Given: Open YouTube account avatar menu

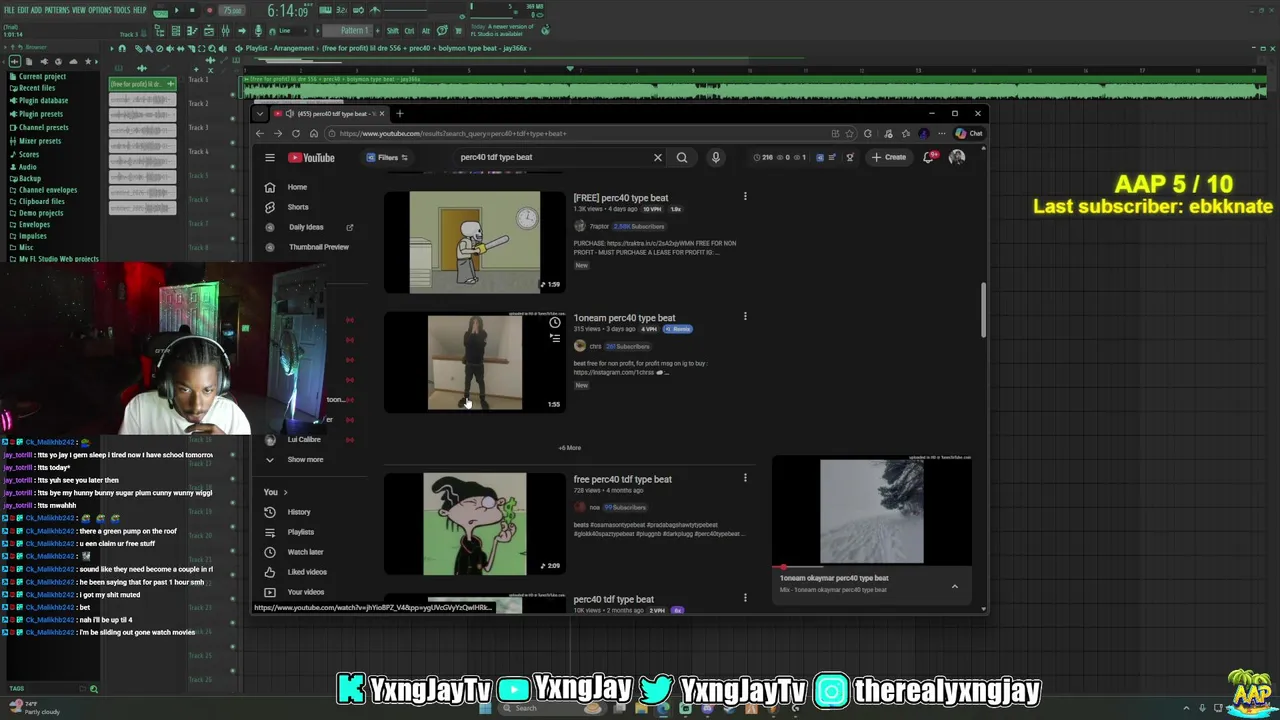Looking at the screenshot, I should click(957, 157).
